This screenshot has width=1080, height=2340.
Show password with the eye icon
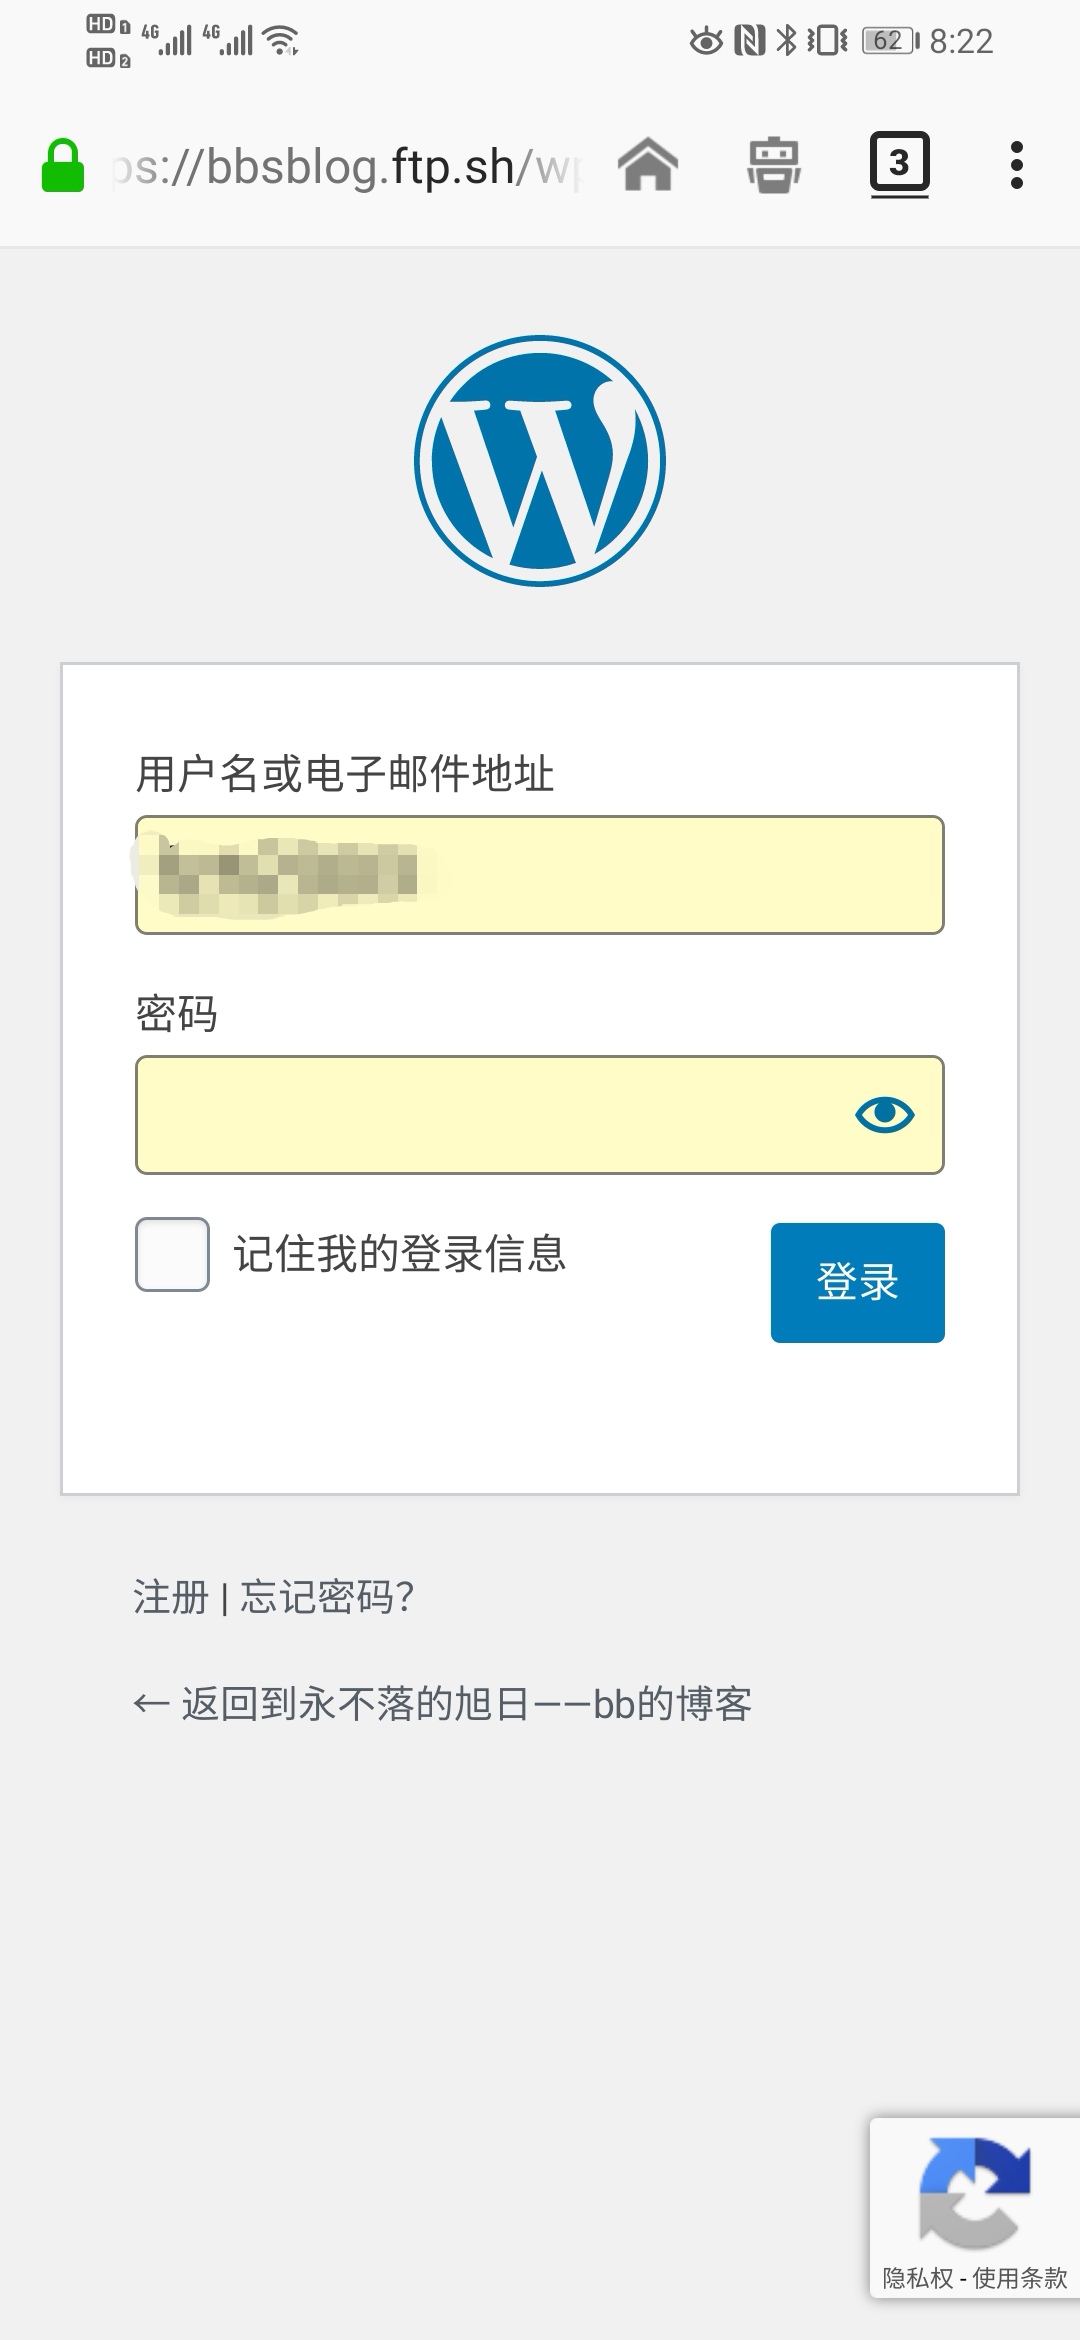coord(884,1114)
